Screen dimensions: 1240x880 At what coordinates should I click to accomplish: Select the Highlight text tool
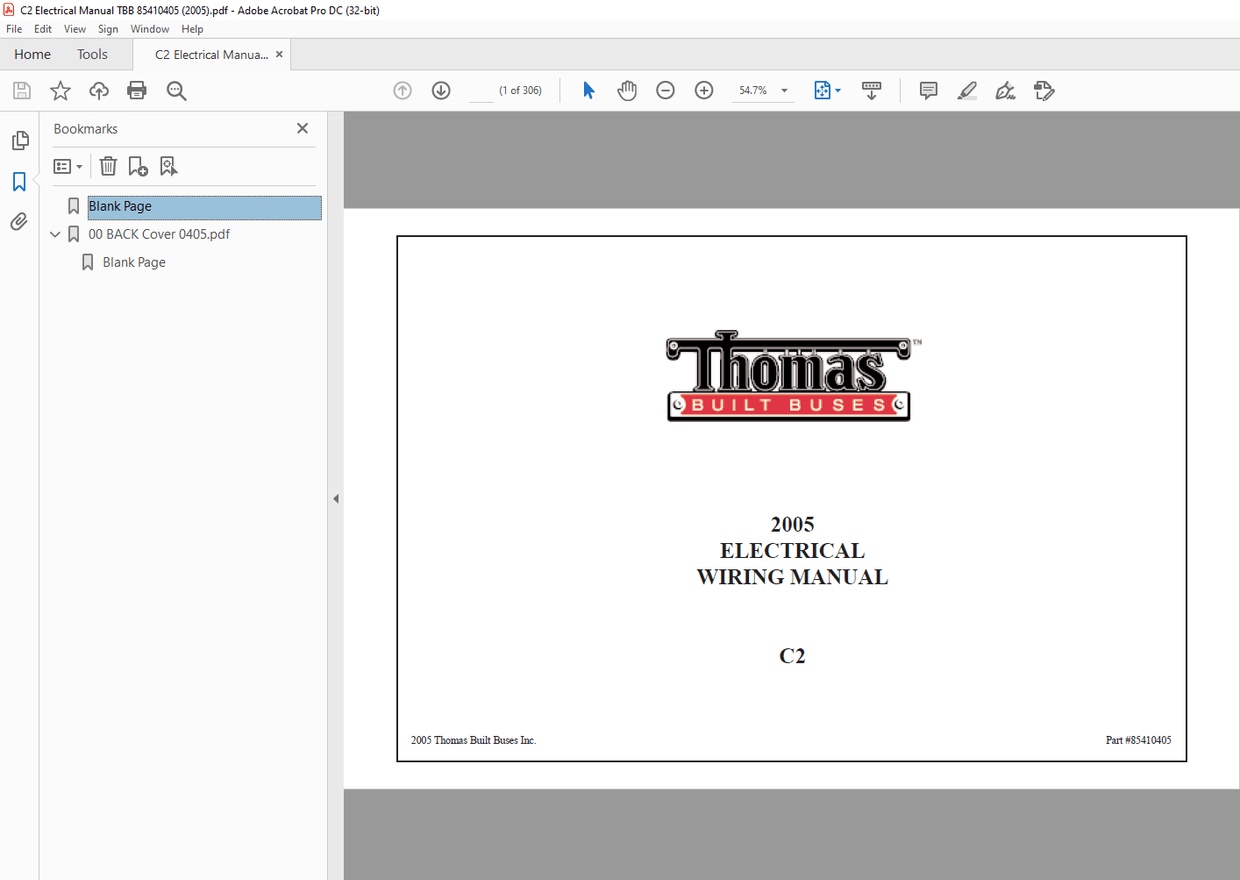click(966, 90)
